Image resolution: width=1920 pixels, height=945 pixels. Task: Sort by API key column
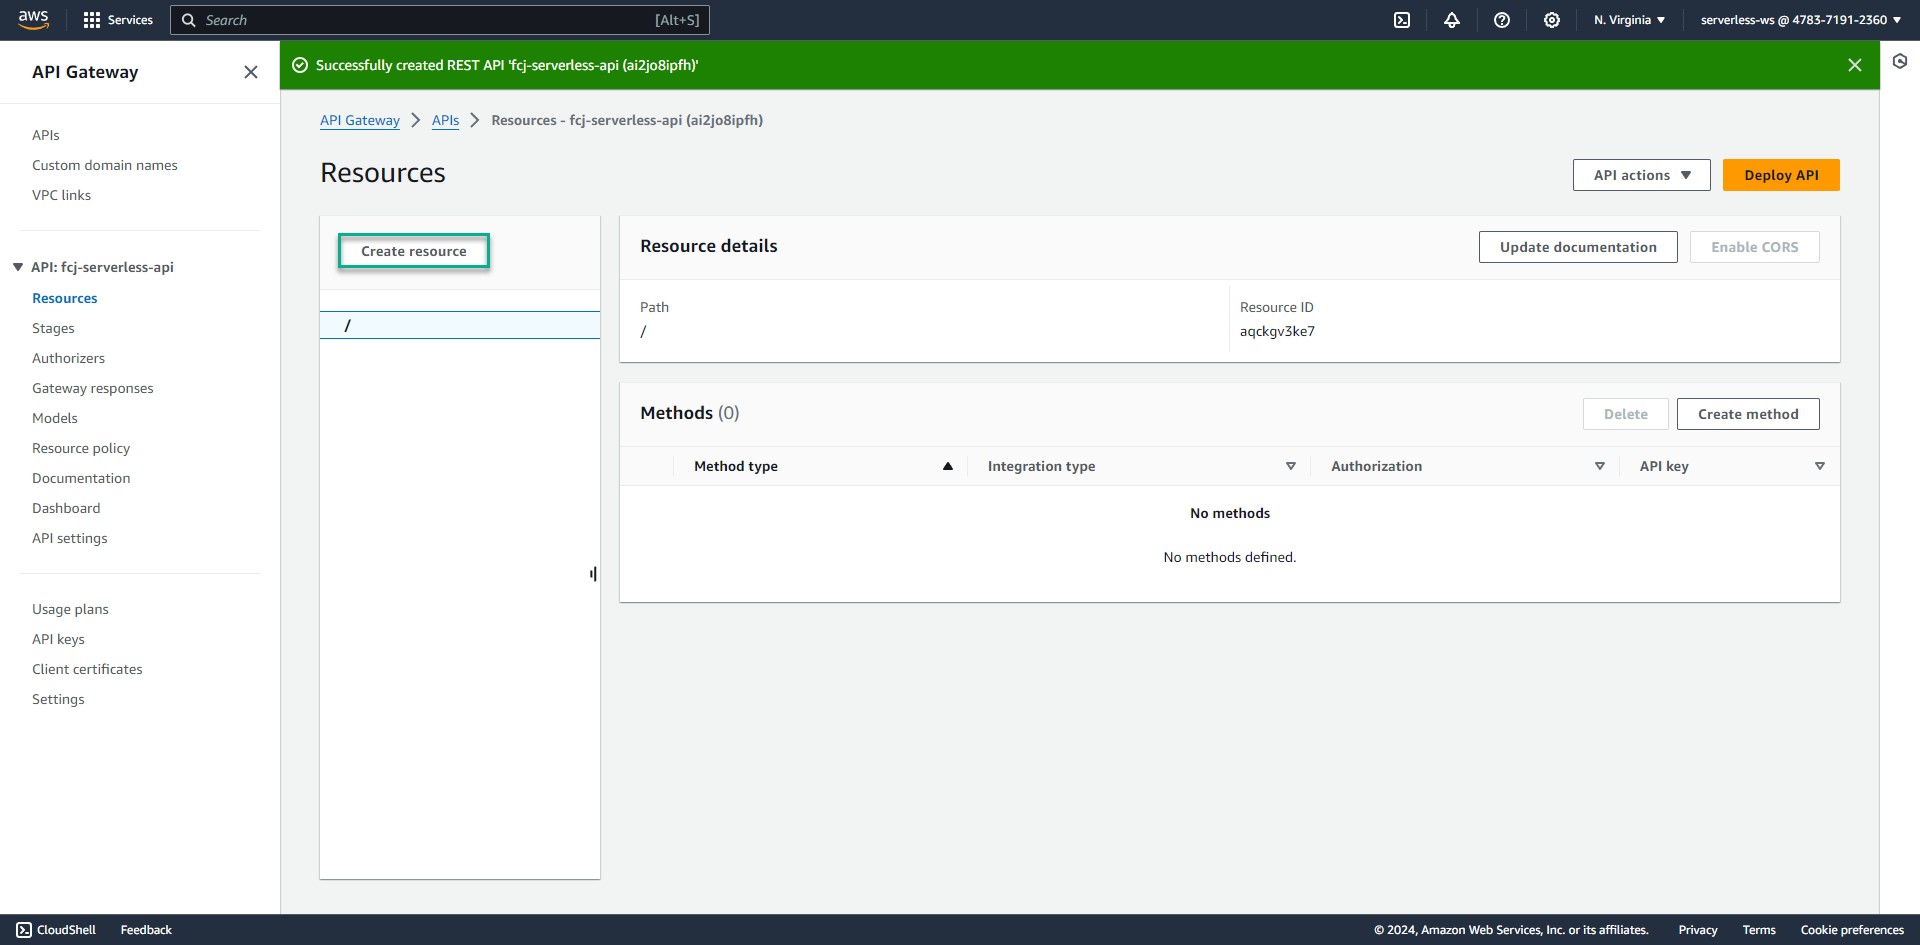pos(1820,466)
